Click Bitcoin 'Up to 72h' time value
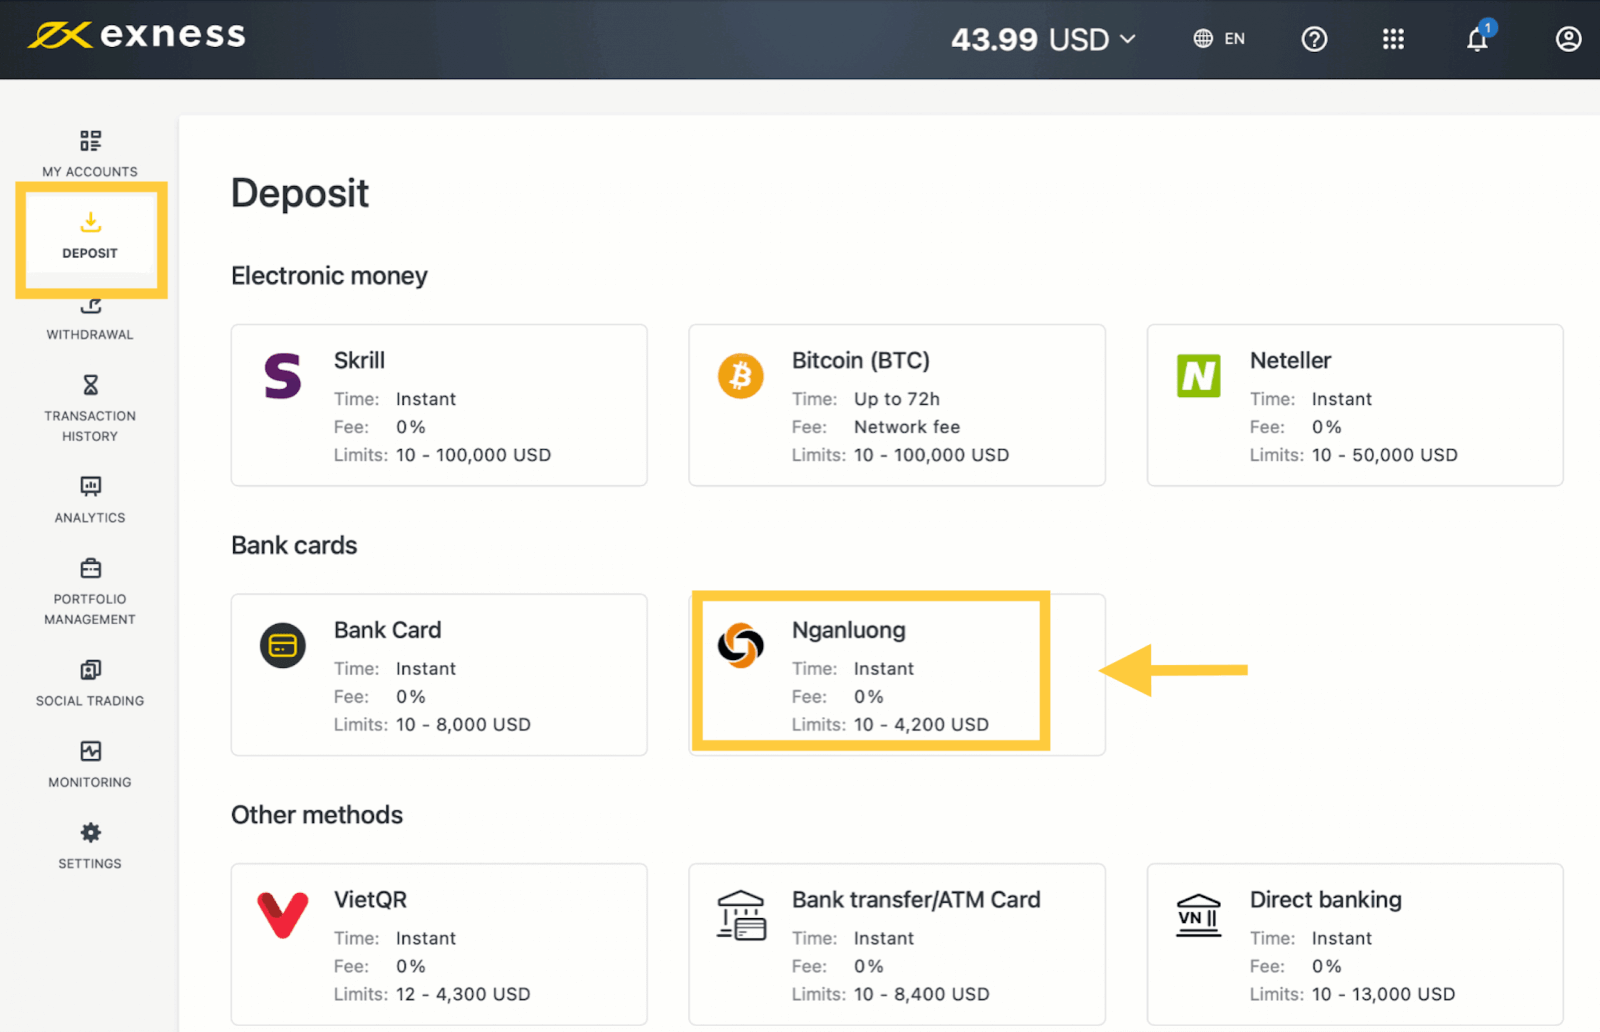 pyautogui.click(x=897, y=399)
